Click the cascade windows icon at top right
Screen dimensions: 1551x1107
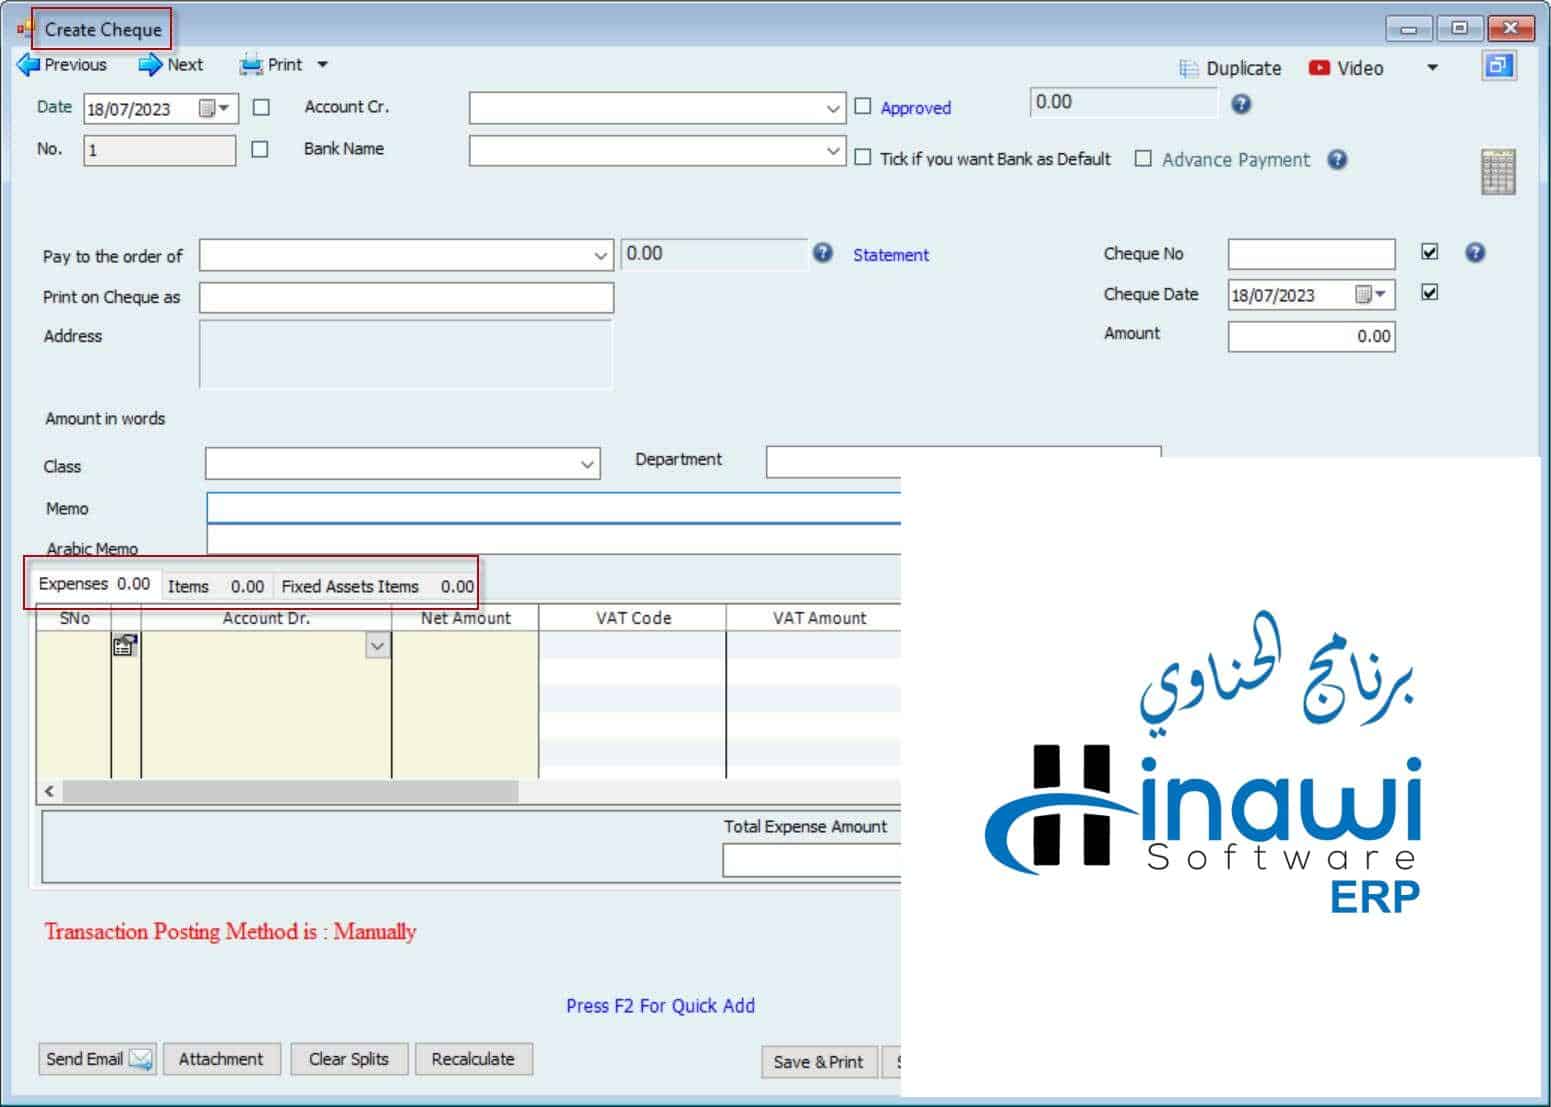(x=1498, y=66)
